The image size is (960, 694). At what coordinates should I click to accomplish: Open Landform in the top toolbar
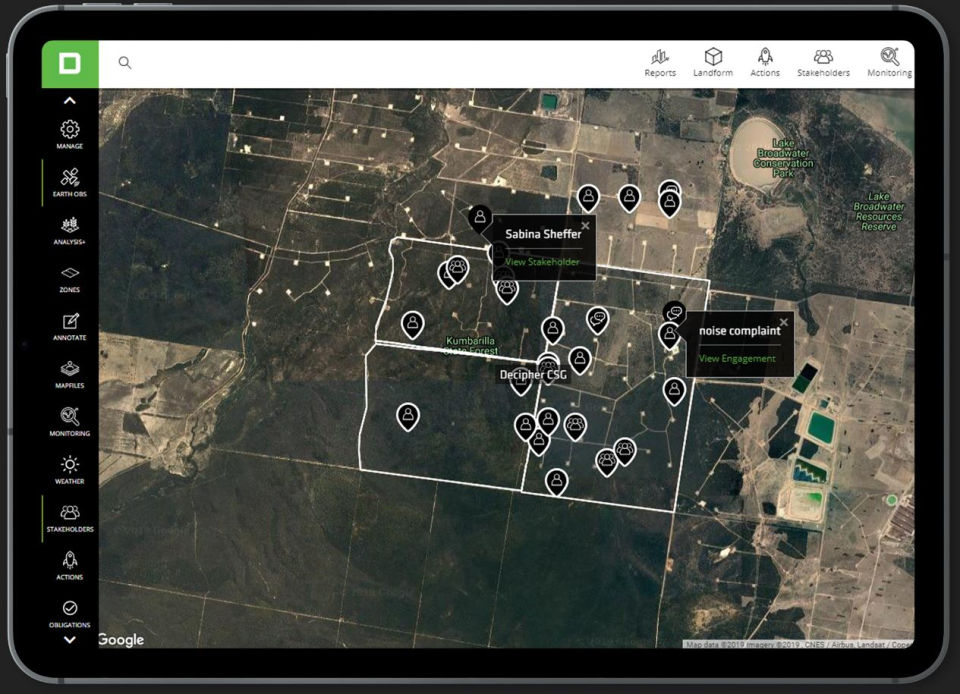pyautogui.click(x=713, y=63)
